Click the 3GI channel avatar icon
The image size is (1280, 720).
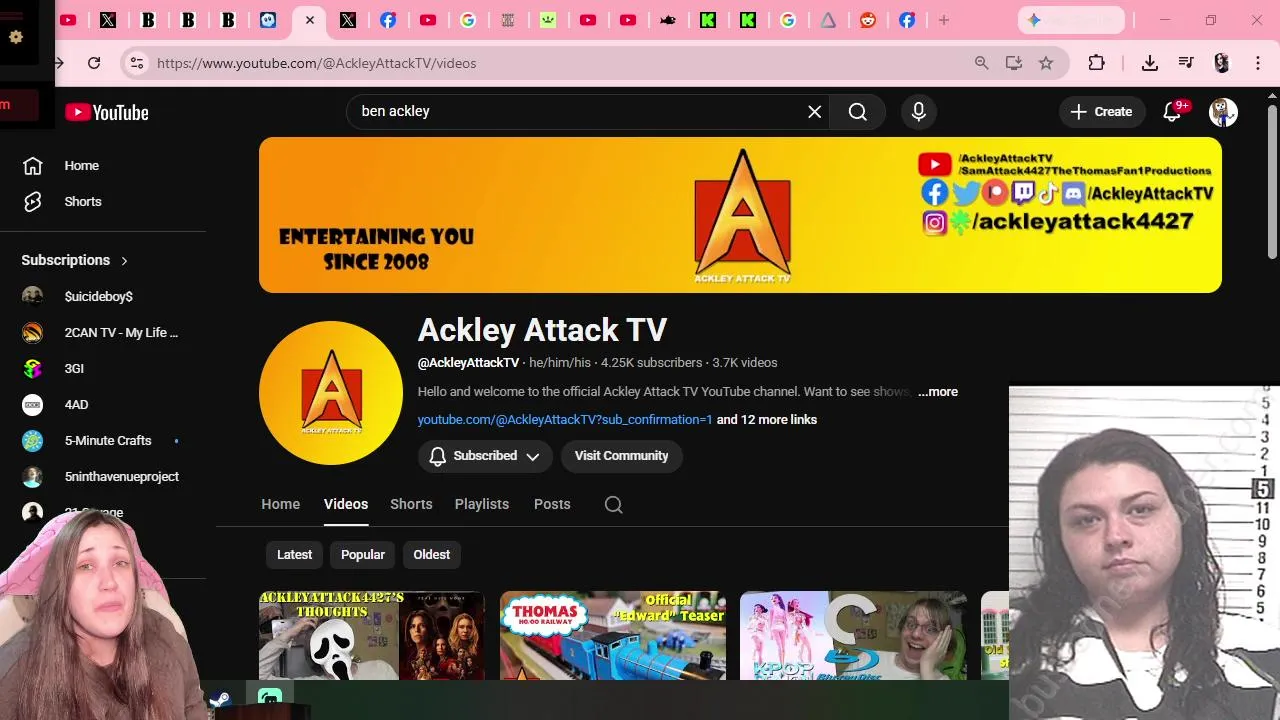tap(33, 368)
